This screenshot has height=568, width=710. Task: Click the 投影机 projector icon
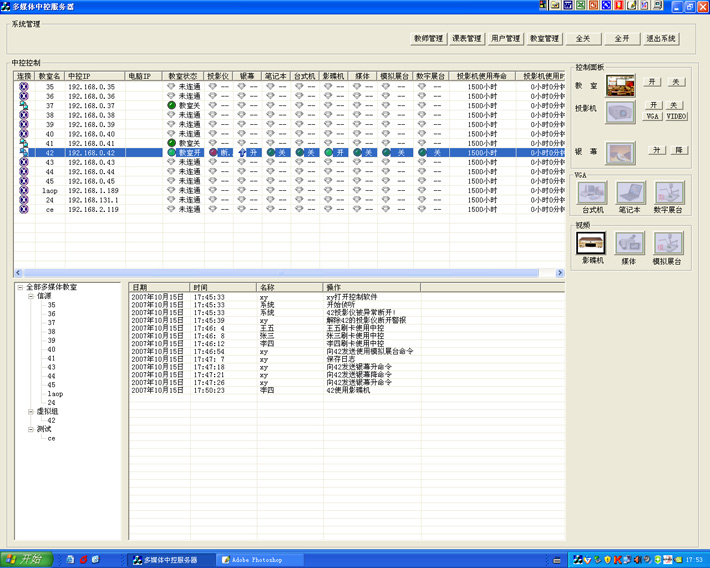[620, 112]
